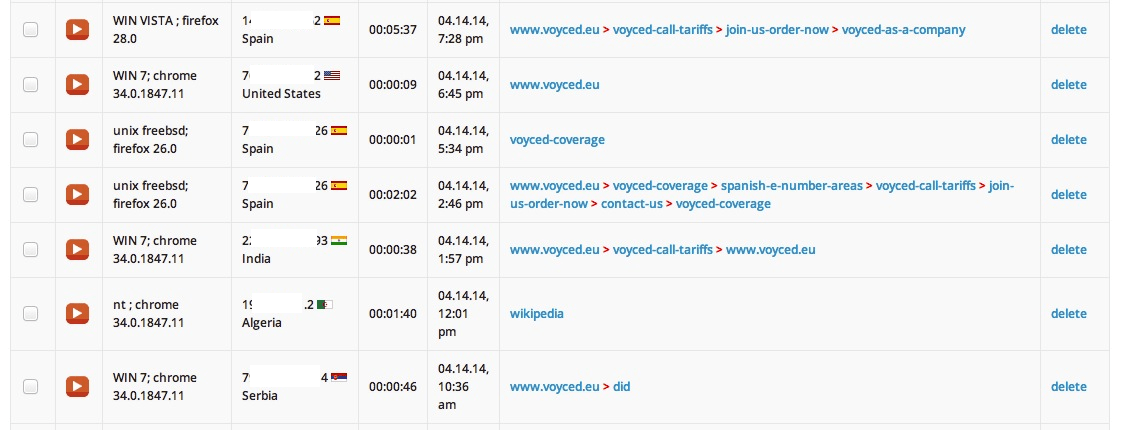Play the WIN VISTA firefox 28.0 session recording

77,29
